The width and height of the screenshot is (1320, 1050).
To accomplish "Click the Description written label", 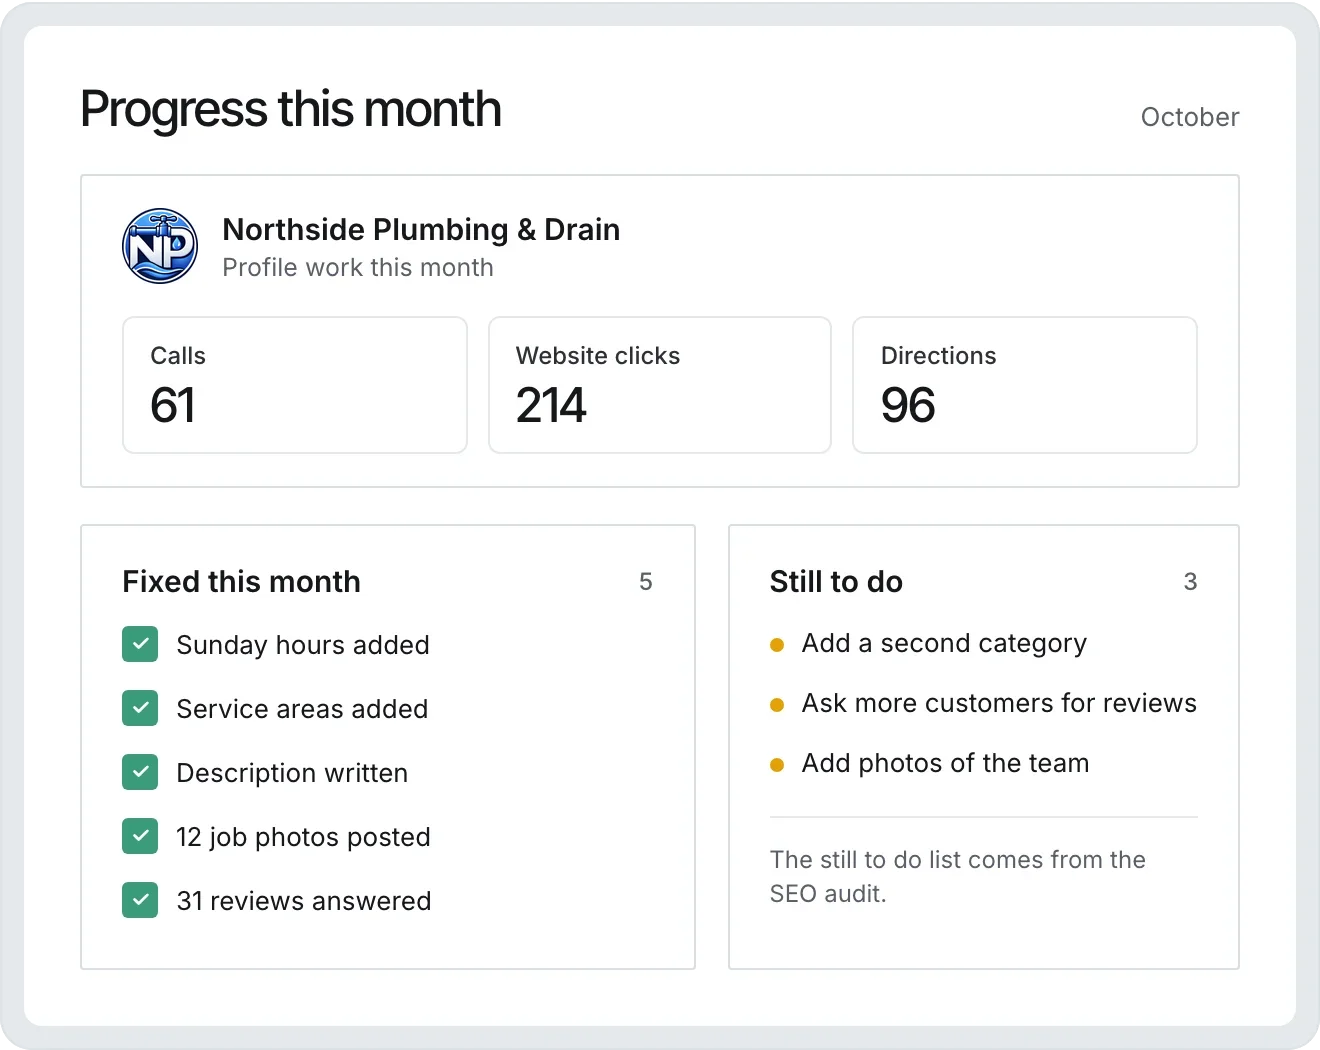I will [x=292, y=773].
